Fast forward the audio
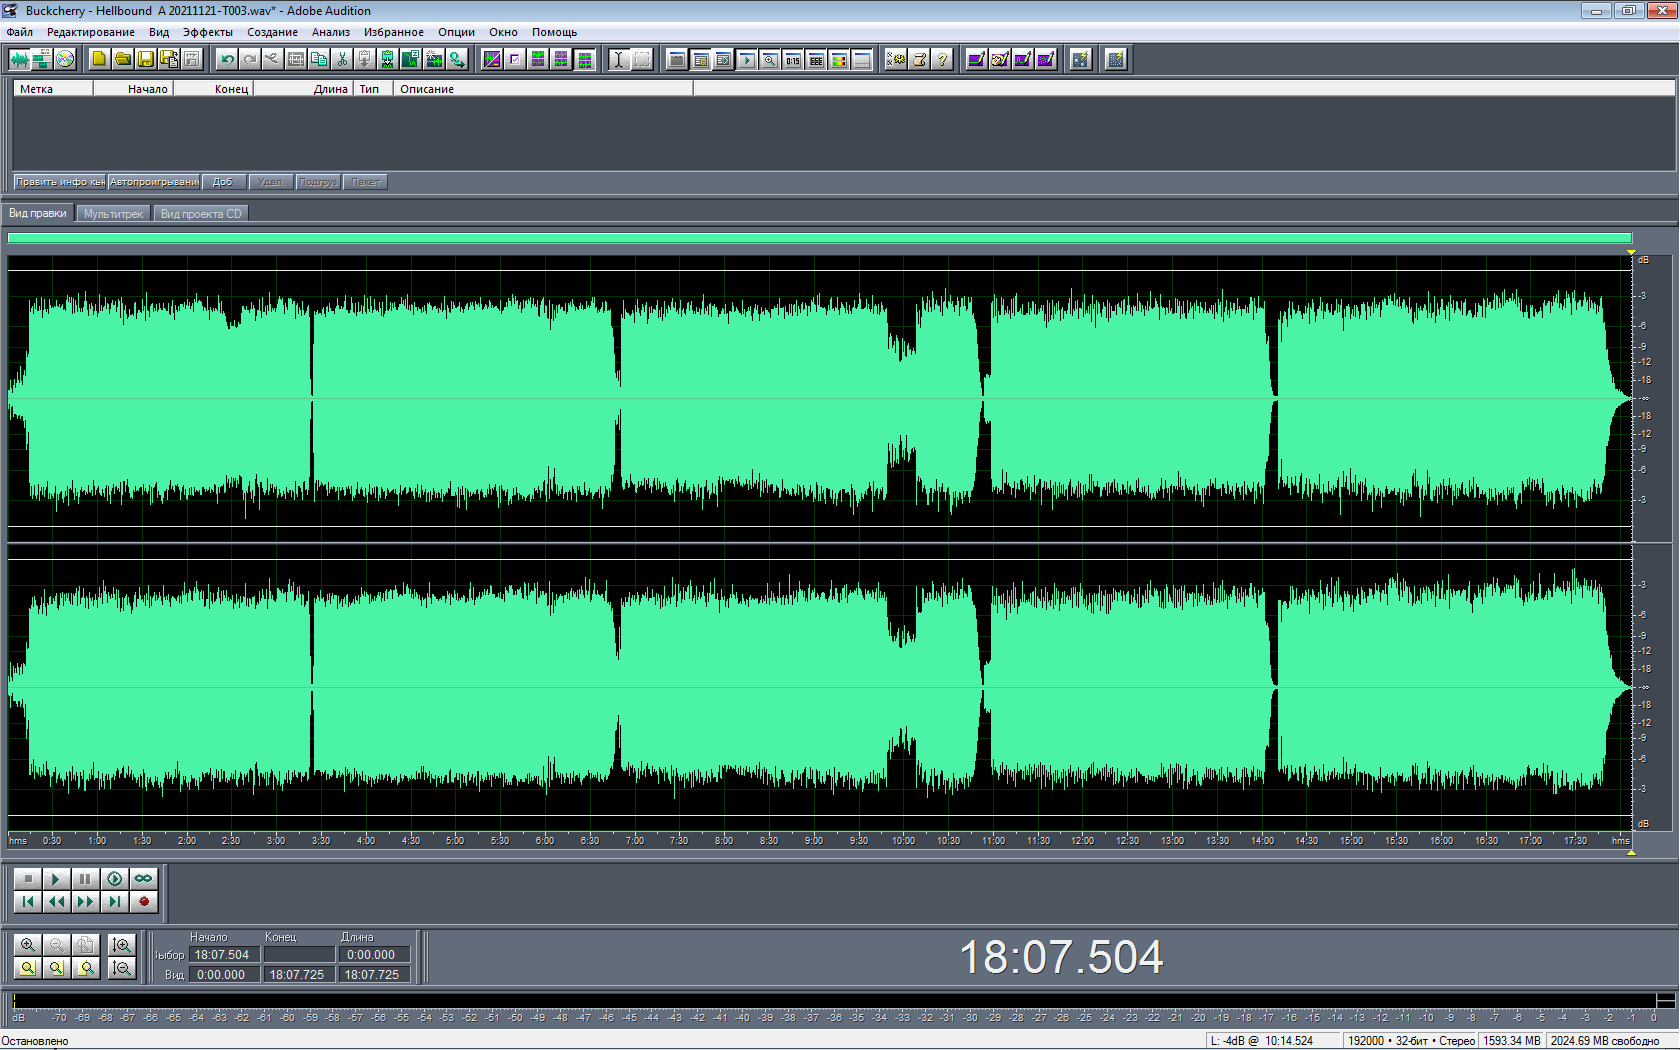 (x=85, y=901)
